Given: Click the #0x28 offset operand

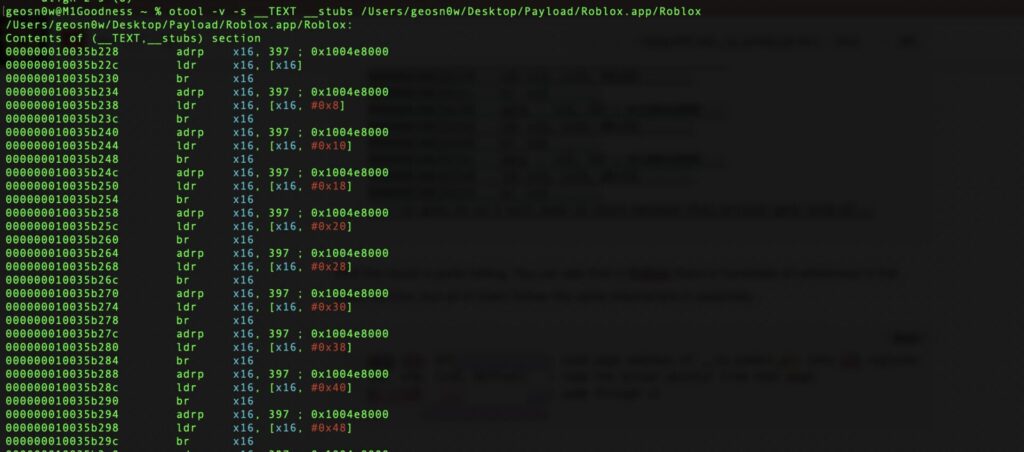Looking at the screenshot, I should [x=330, y=266].
